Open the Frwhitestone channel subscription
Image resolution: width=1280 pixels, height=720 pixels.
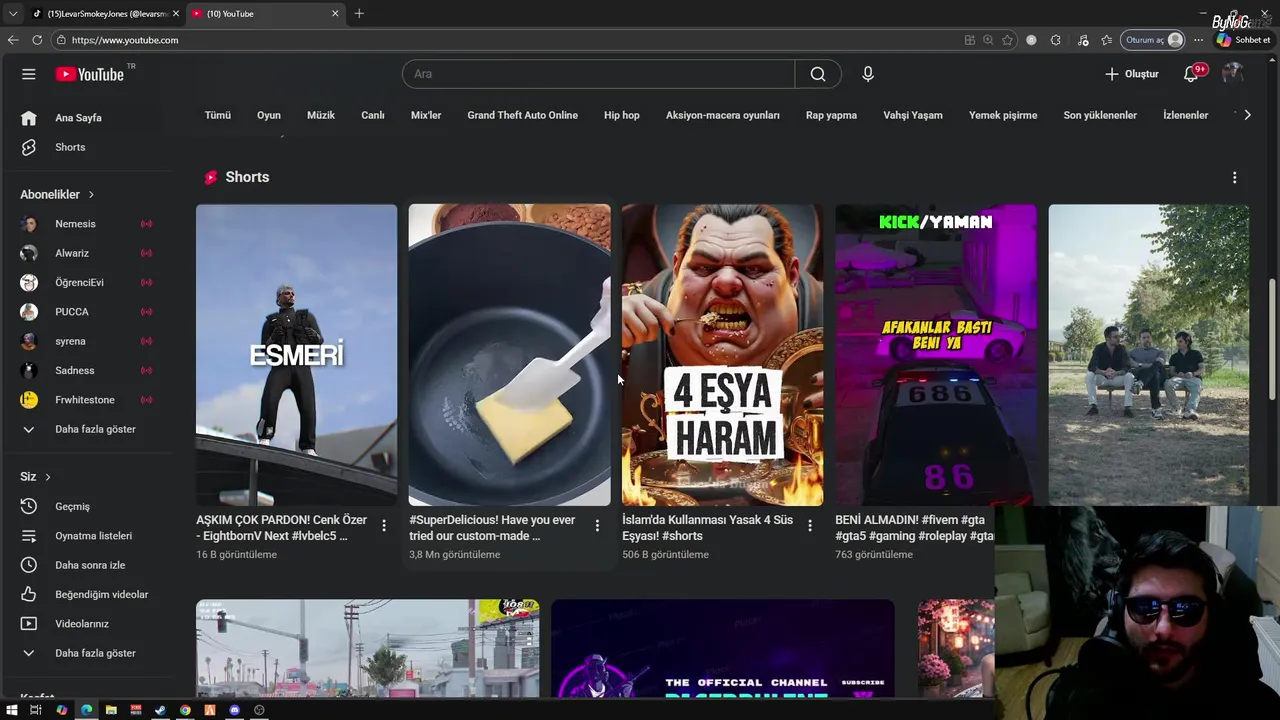coord(86,400)
